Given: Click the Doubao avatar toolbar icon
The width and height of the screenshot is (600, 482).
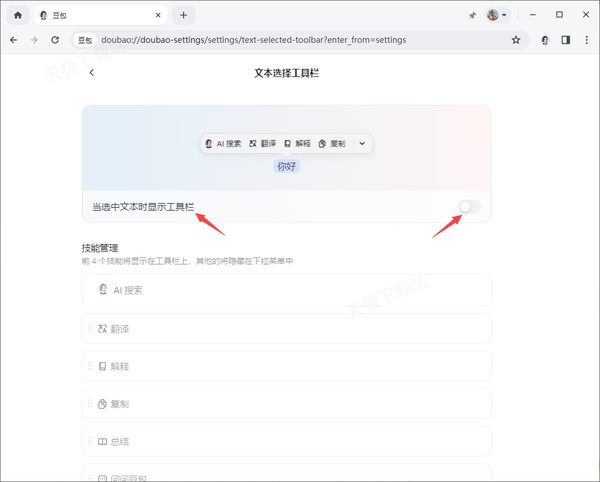Looking at the screenshot, I should [x=545, y=40].
